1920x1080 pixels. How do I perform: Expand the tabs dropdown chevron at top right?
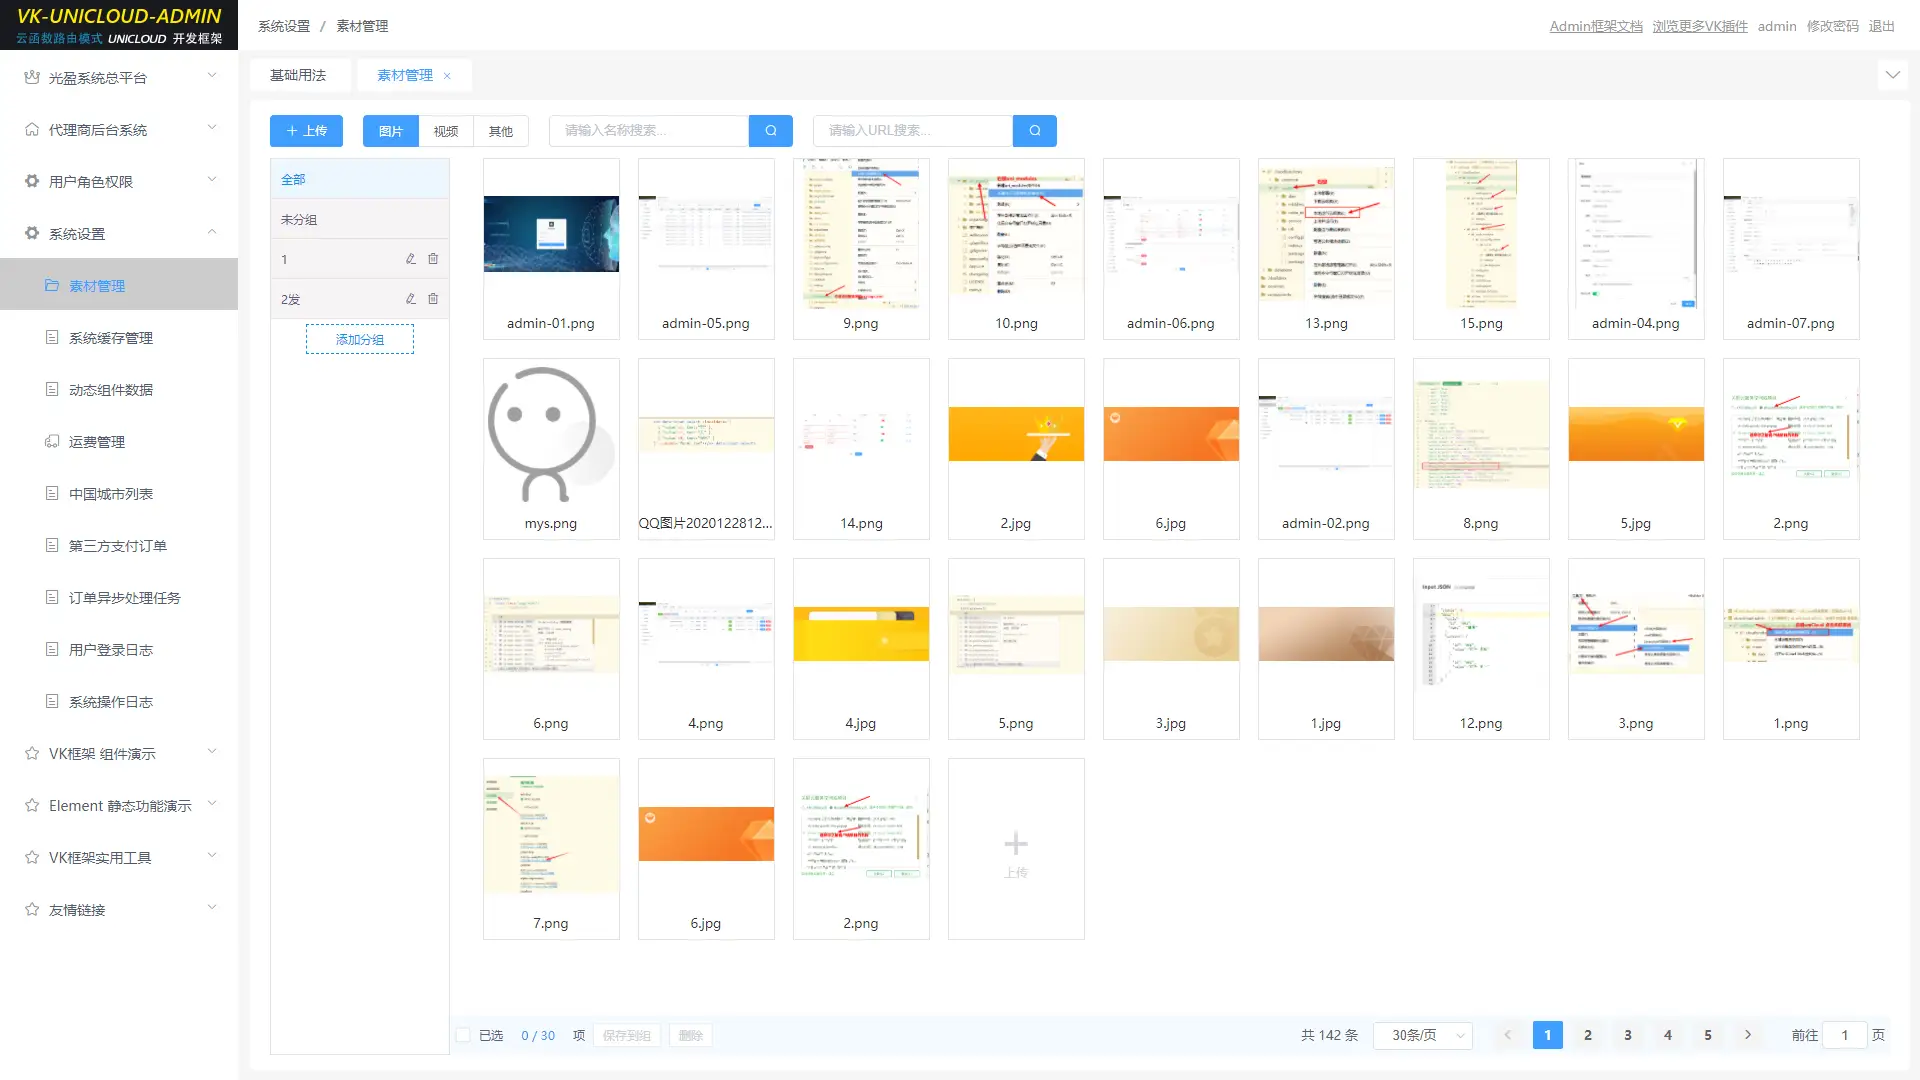coord(1892,75)
